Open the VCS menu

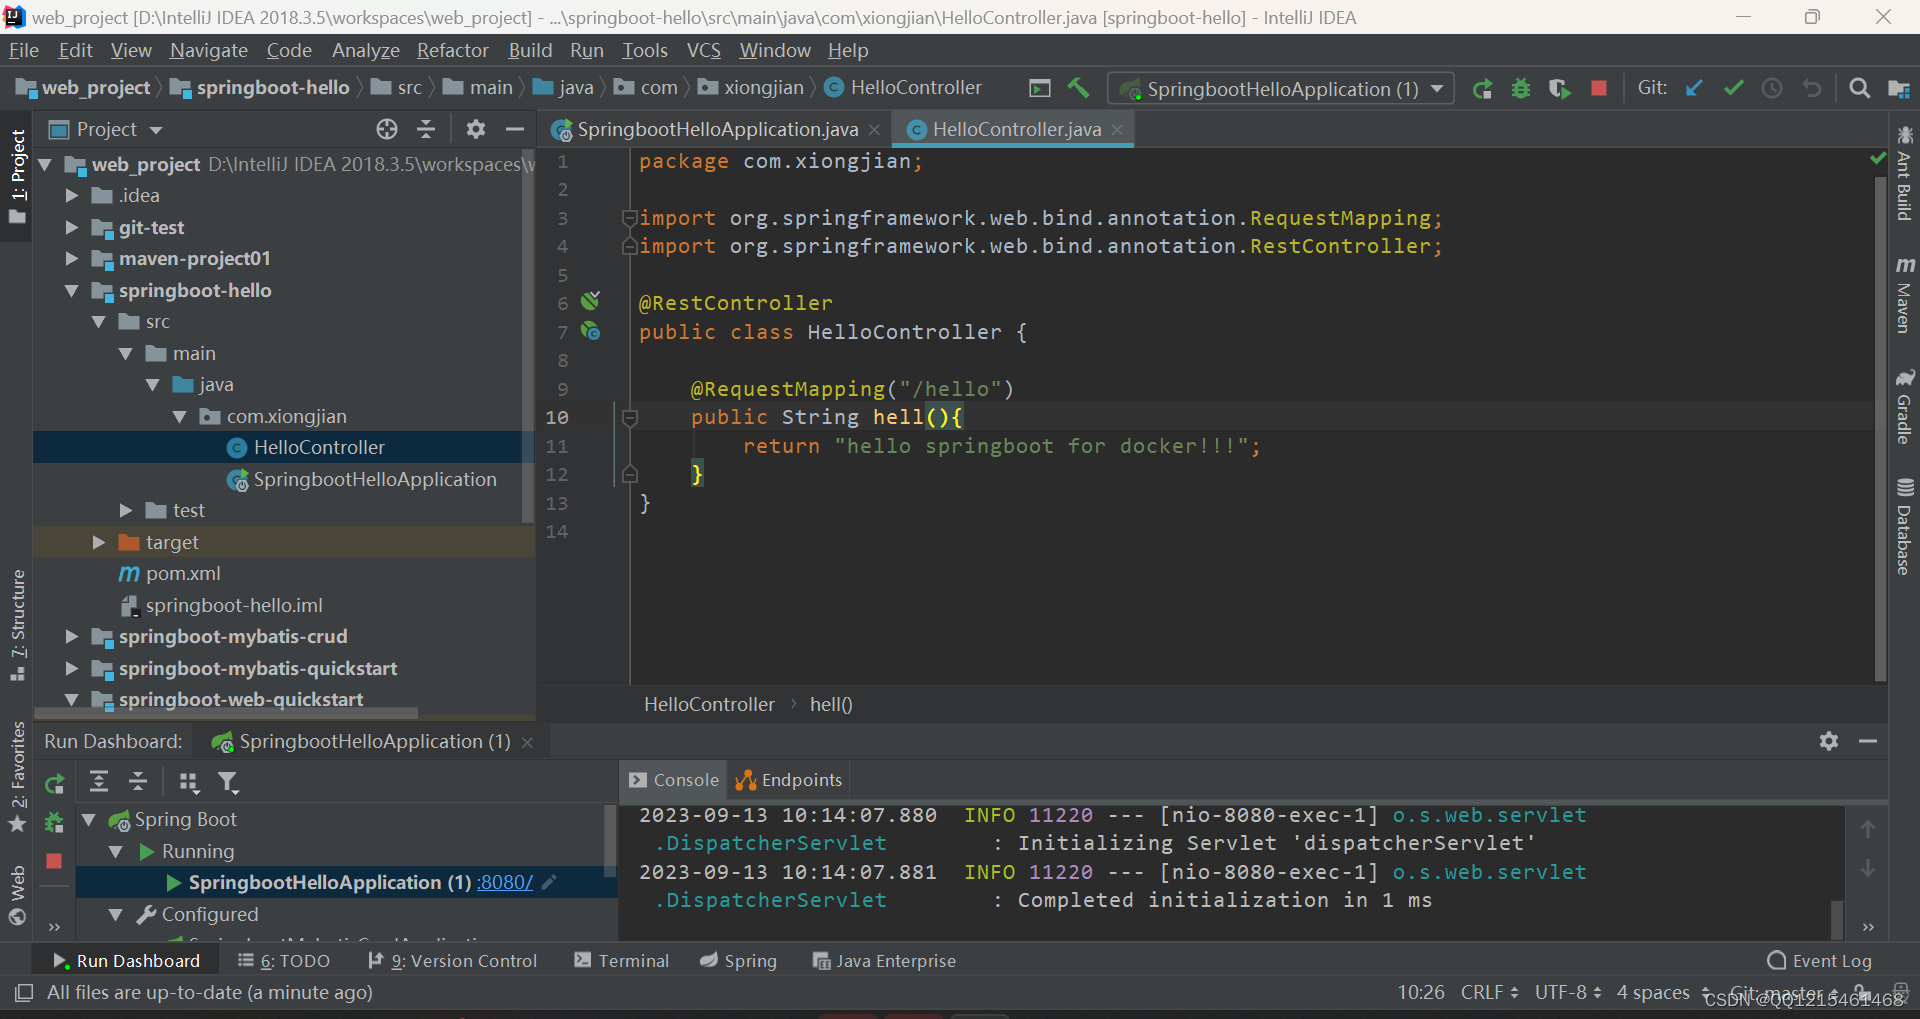pyautogui.click(x=704, y=50)
